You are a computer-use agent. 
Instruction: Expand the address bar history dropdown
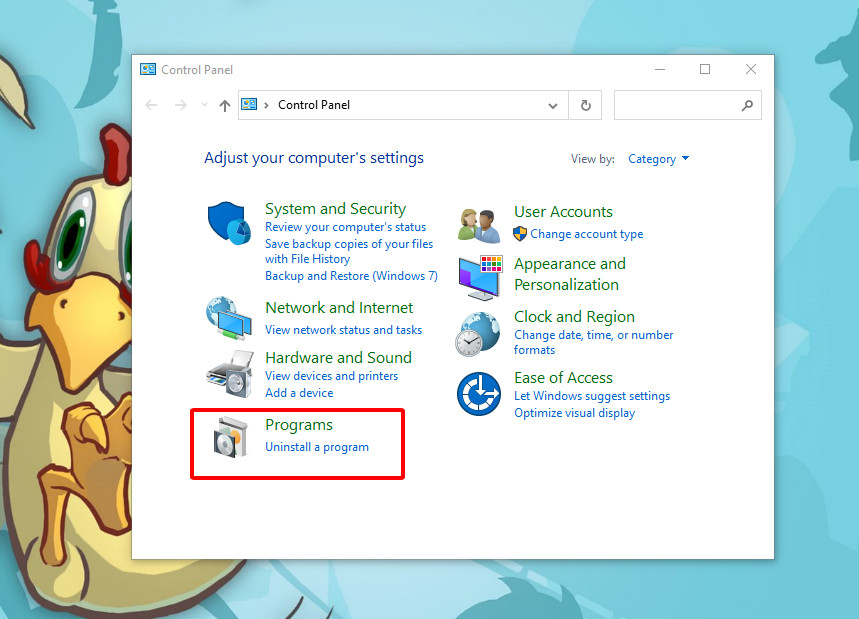click(553, 105)
